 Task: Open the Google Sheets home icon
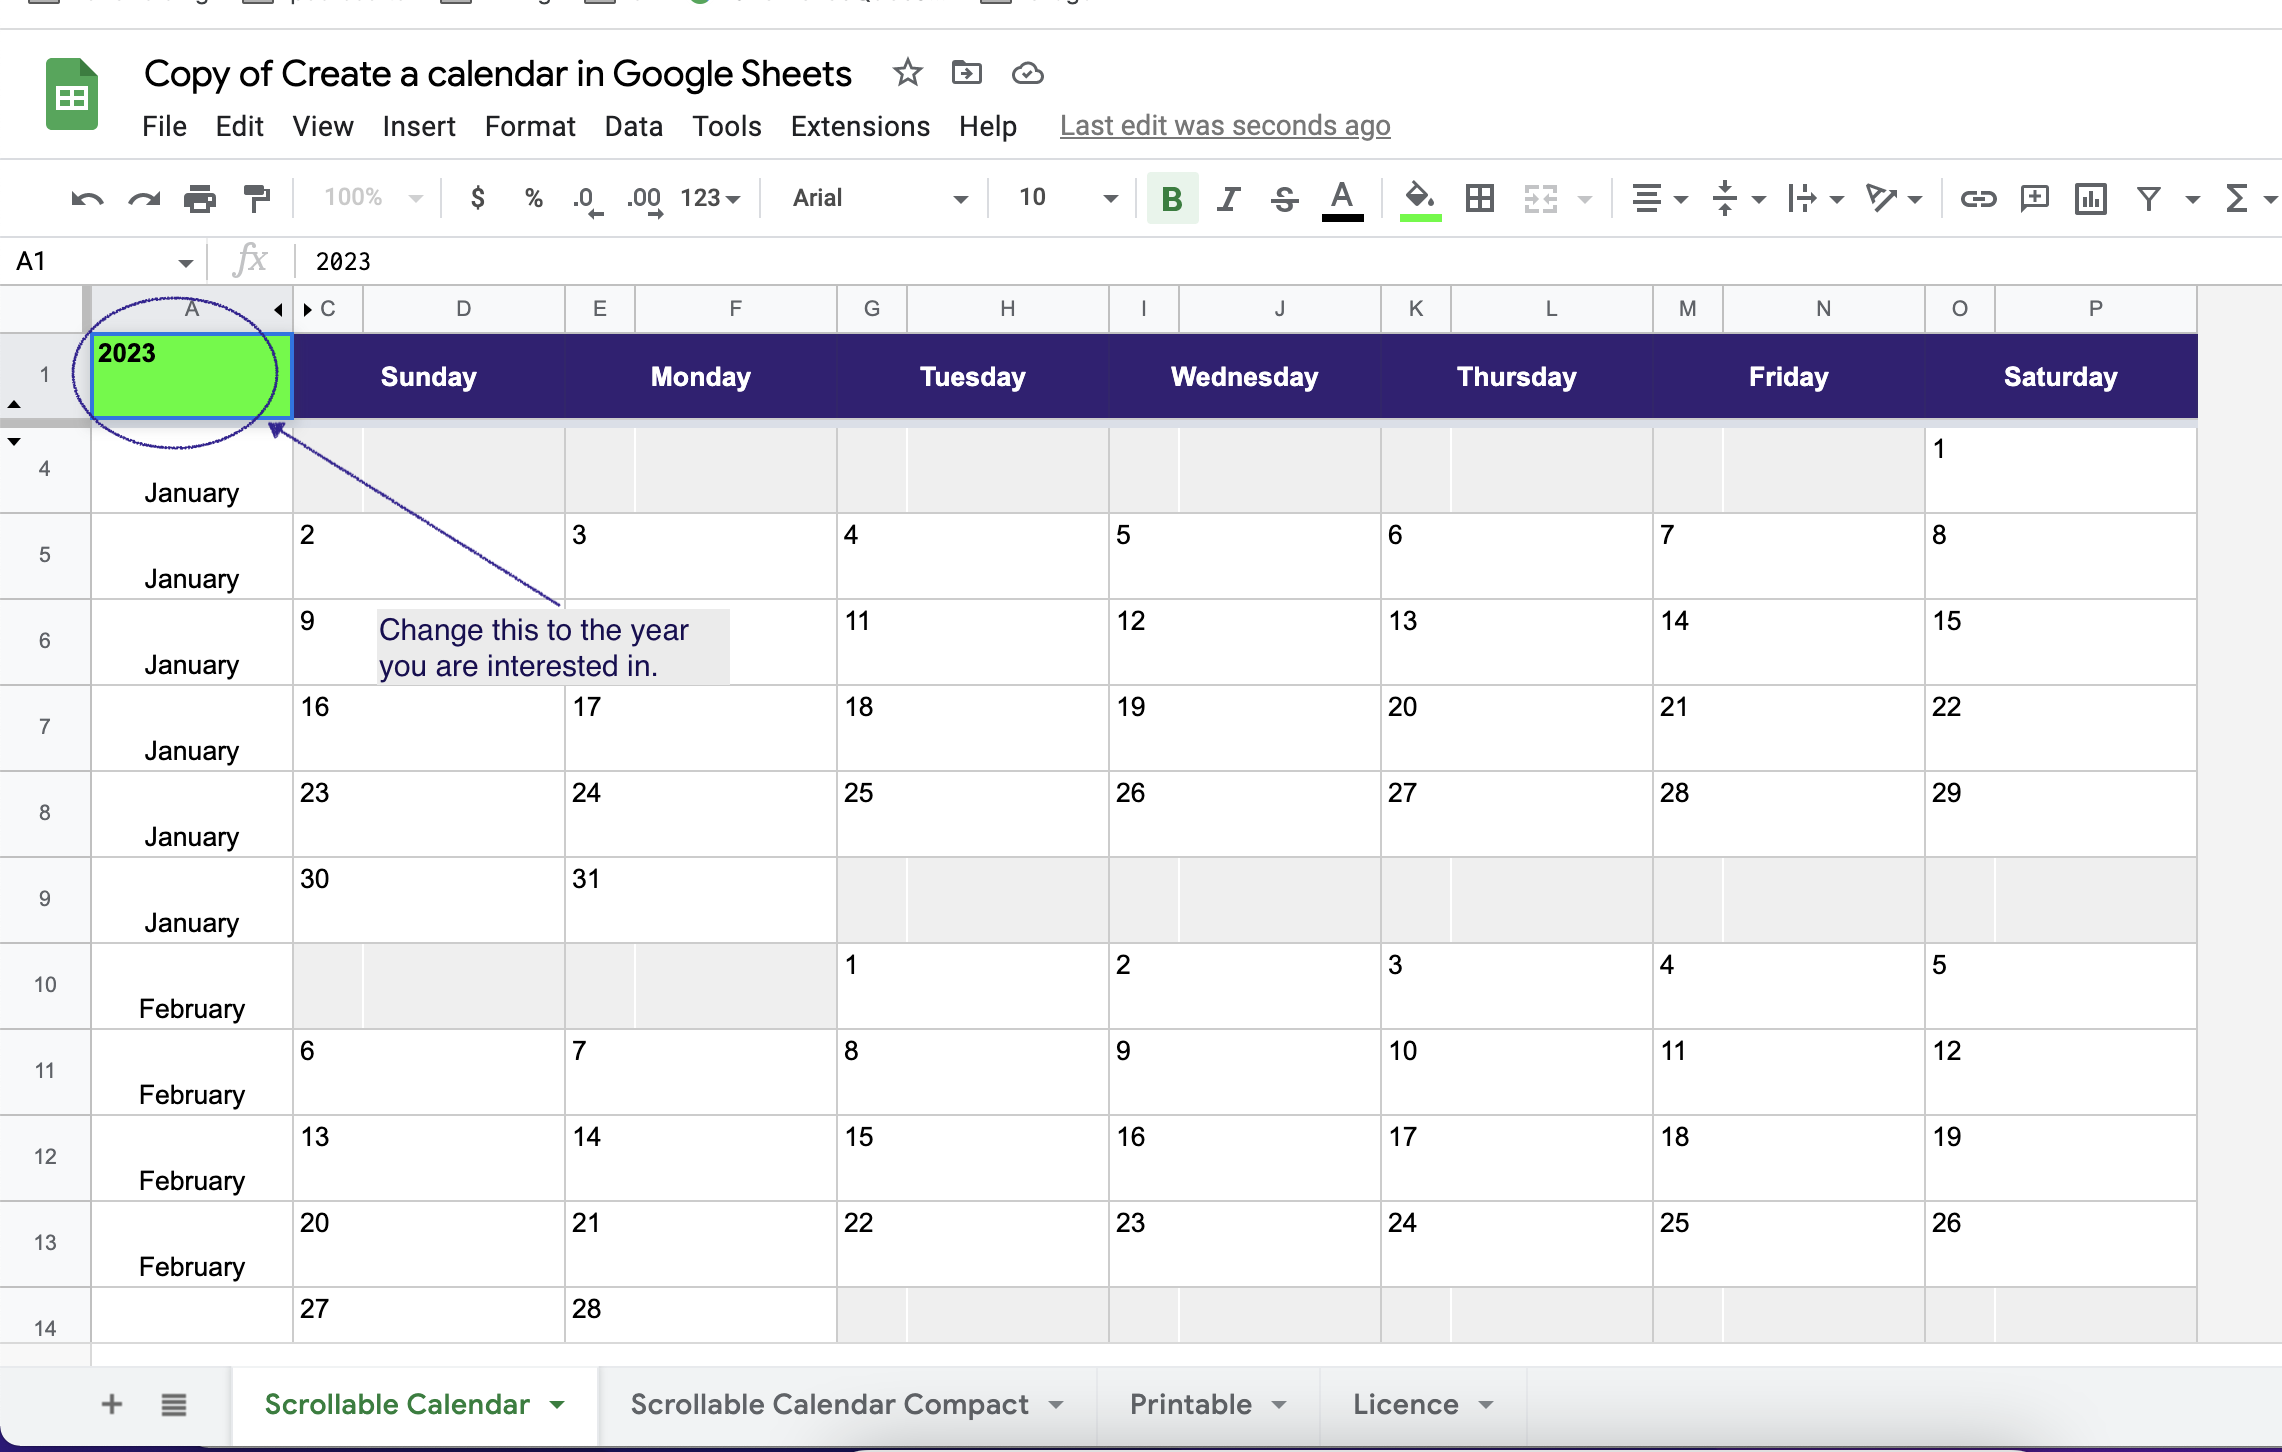pos(72,95)
